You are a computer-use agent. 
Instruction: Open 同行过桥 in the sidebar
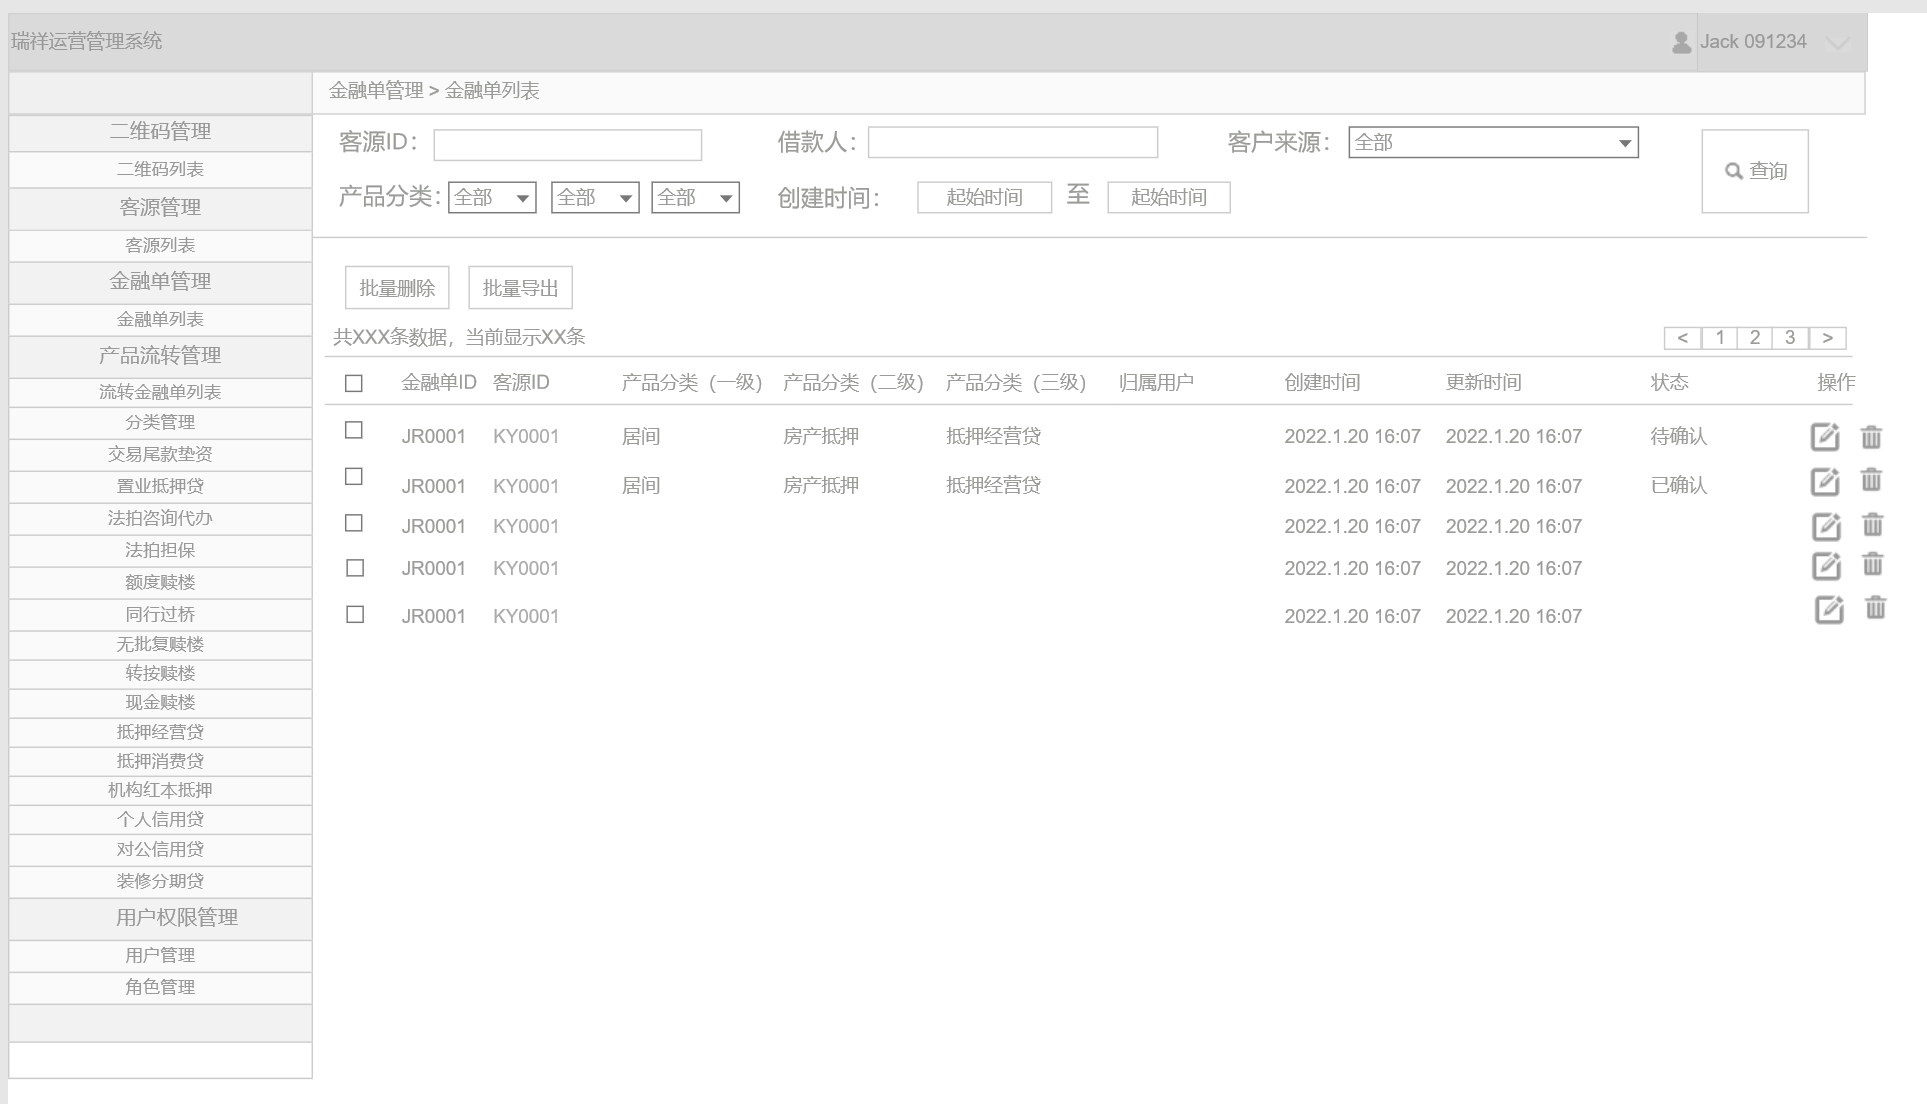(x=160, y=614)
